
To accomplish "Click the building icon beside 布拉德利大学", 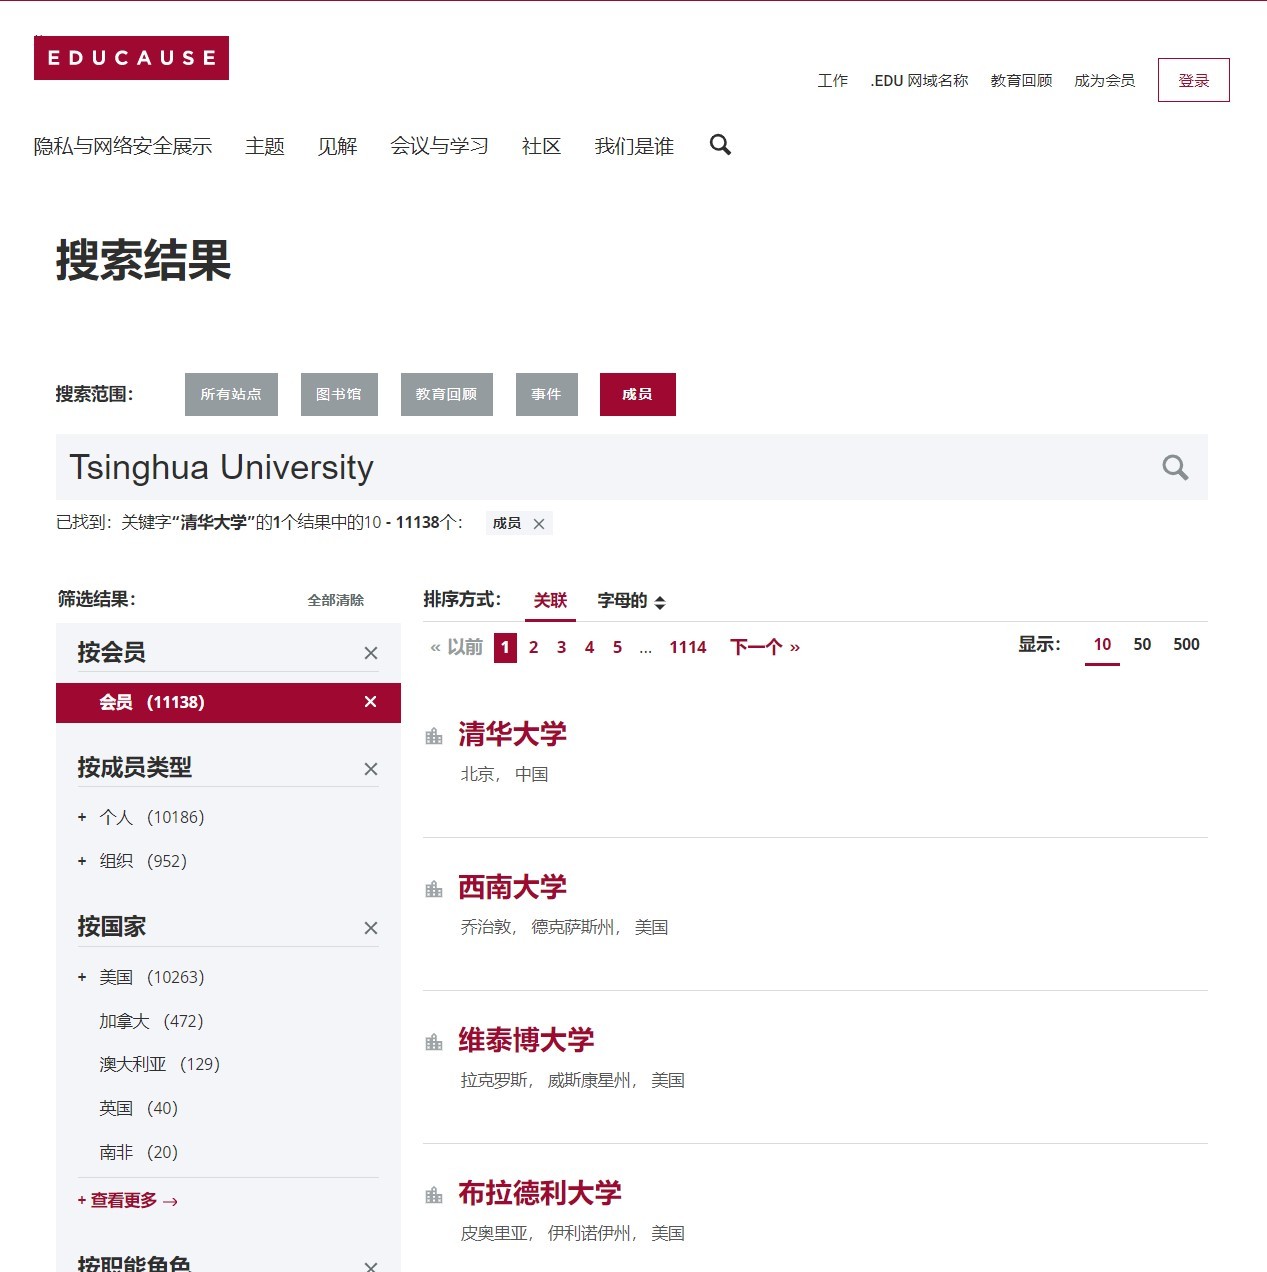I will click(434, 1195).
